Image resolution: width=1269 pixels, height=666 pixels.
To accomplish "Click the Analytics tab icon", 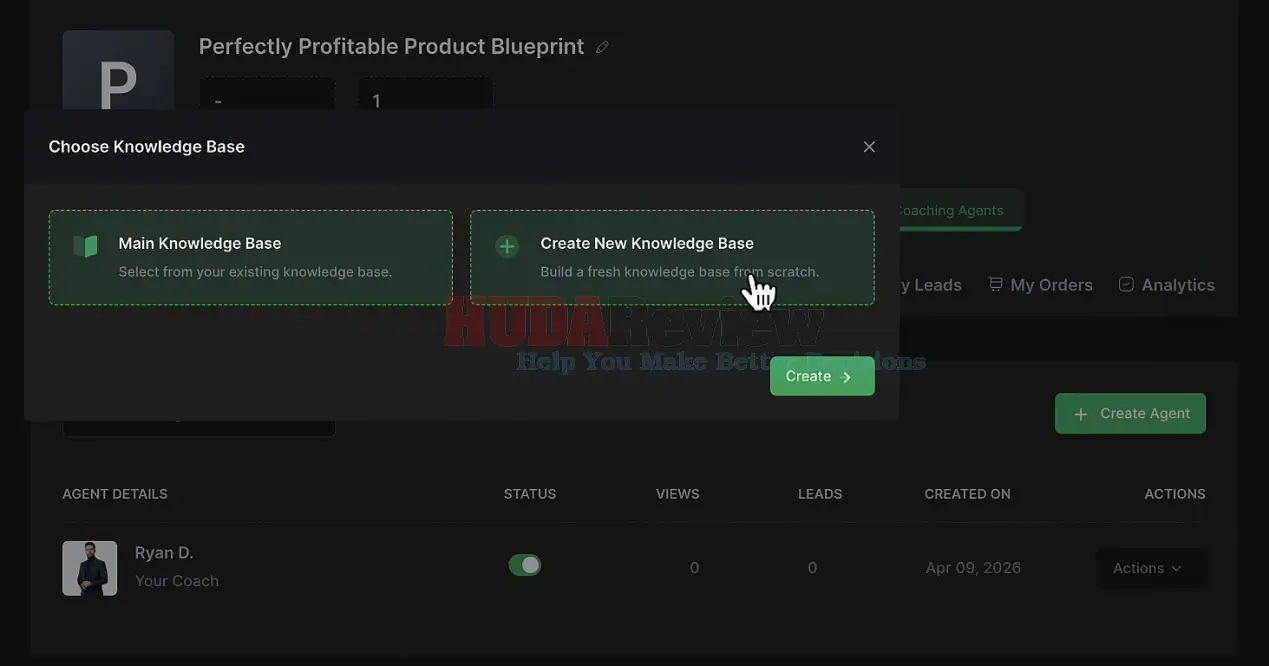I will point(1126,284).
